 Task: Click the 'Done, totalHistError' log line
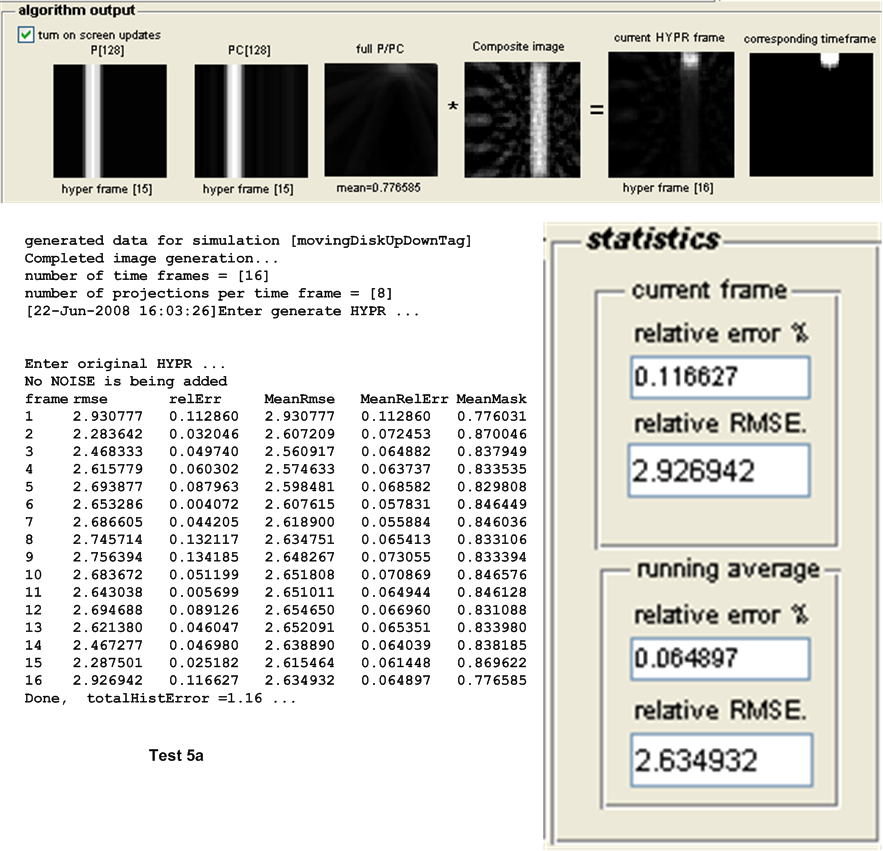pyautogui.click(x=160, y=699)
